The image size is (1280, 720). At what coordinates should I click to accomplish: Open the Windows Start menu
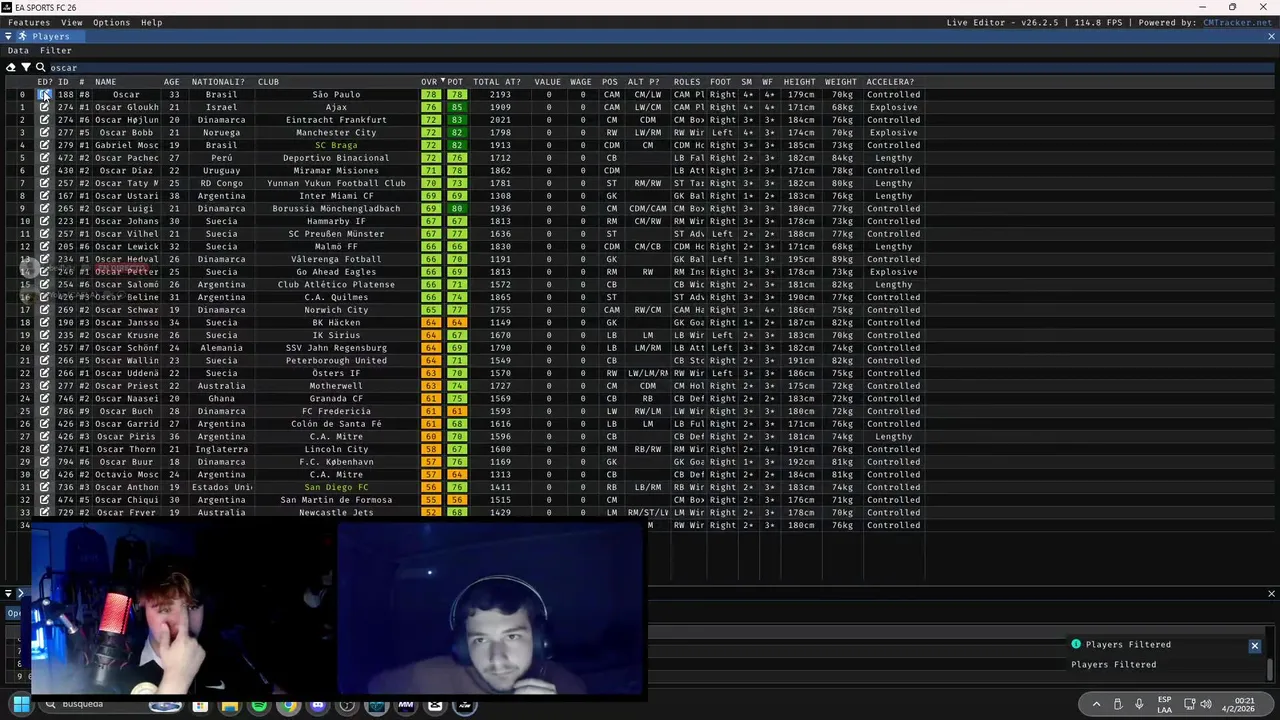click(x=21, y=705)
